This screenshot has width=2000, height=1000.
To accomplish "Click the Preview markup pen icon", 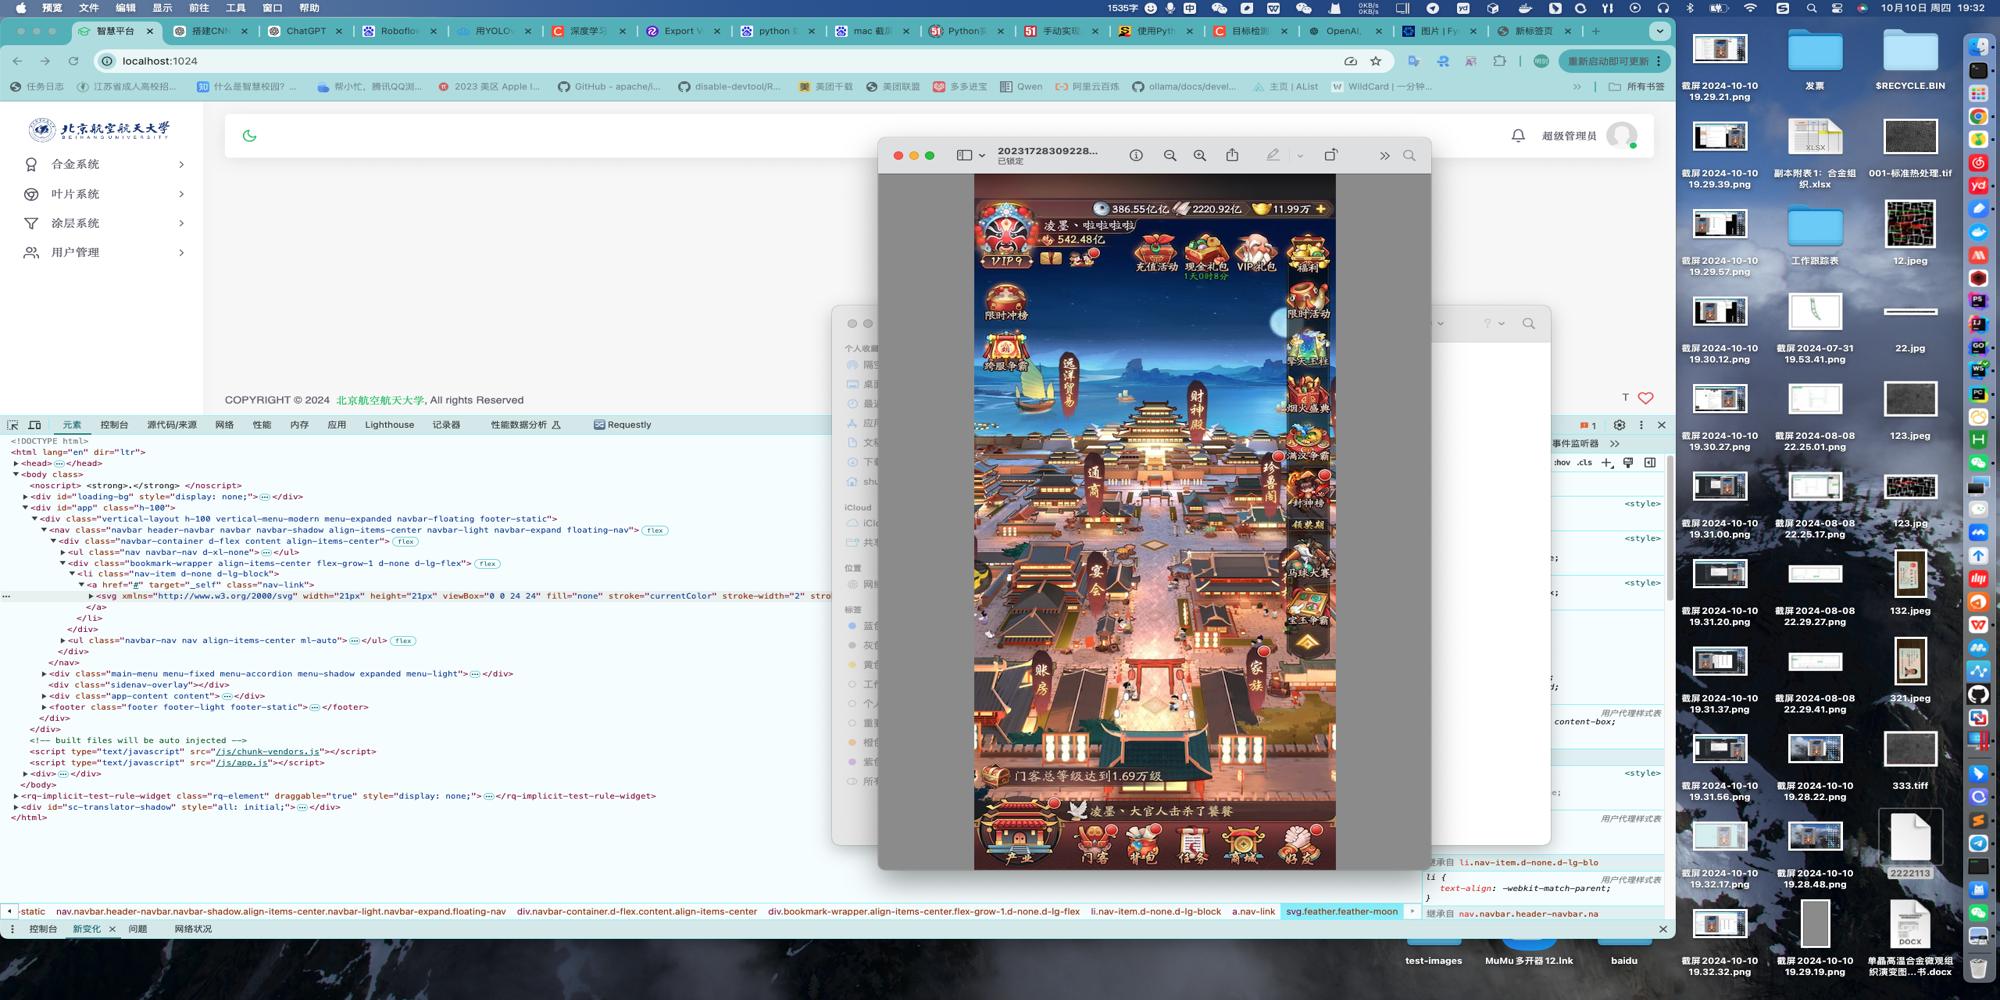I will click(x=1272, y=155).
